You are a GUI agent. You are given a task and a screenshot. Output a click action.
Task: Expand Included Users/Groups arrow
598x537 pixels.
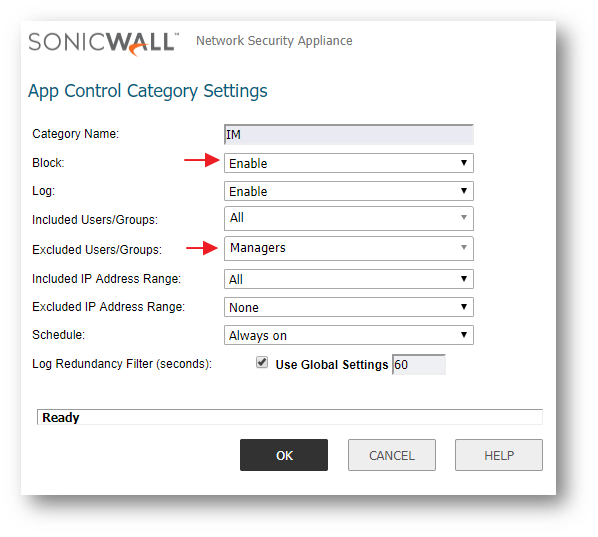coord(463,218)
